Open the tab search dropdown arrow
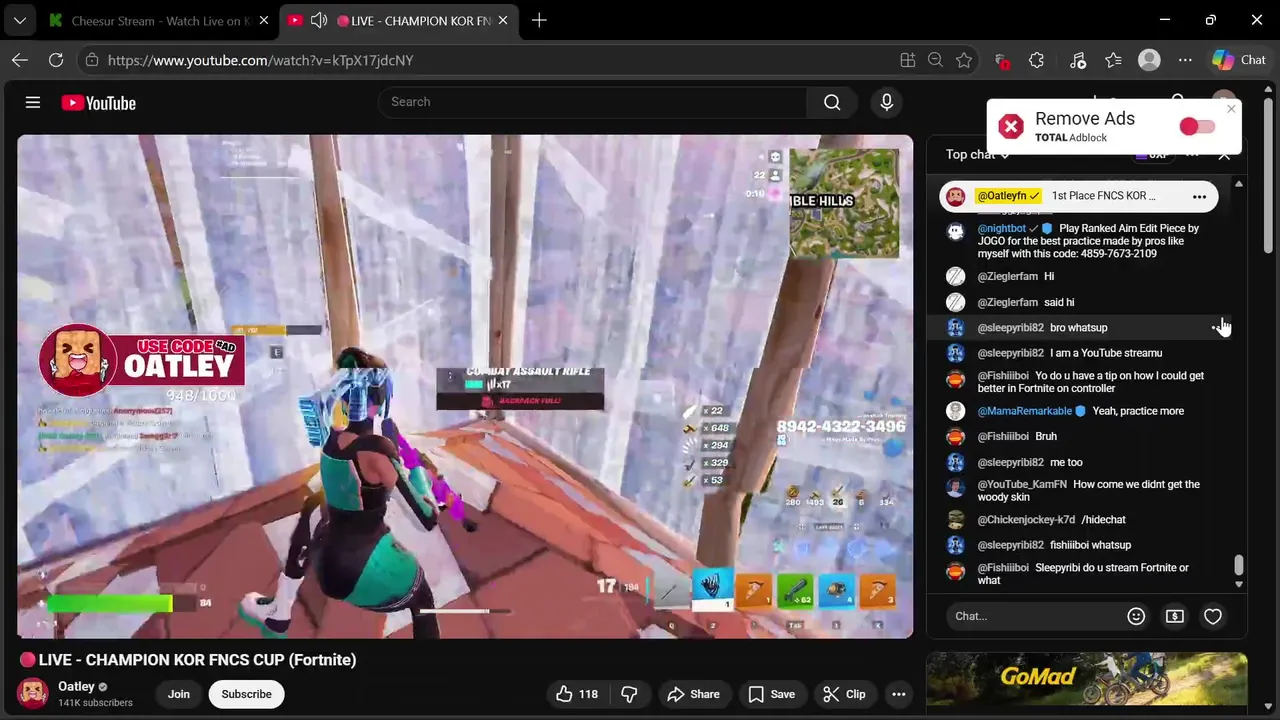This screenshot has width=1280, height=720. [x=19, y=20]
